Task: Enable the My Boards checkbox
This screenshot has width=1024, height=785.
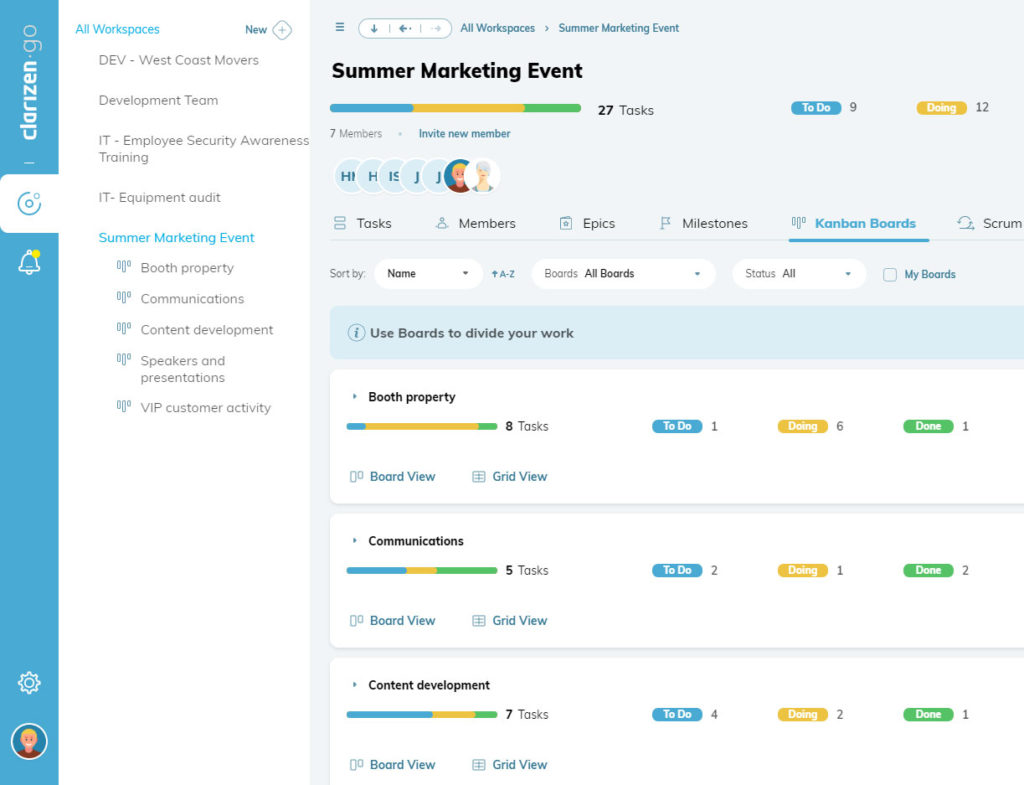Action: [x=889, y=273]
